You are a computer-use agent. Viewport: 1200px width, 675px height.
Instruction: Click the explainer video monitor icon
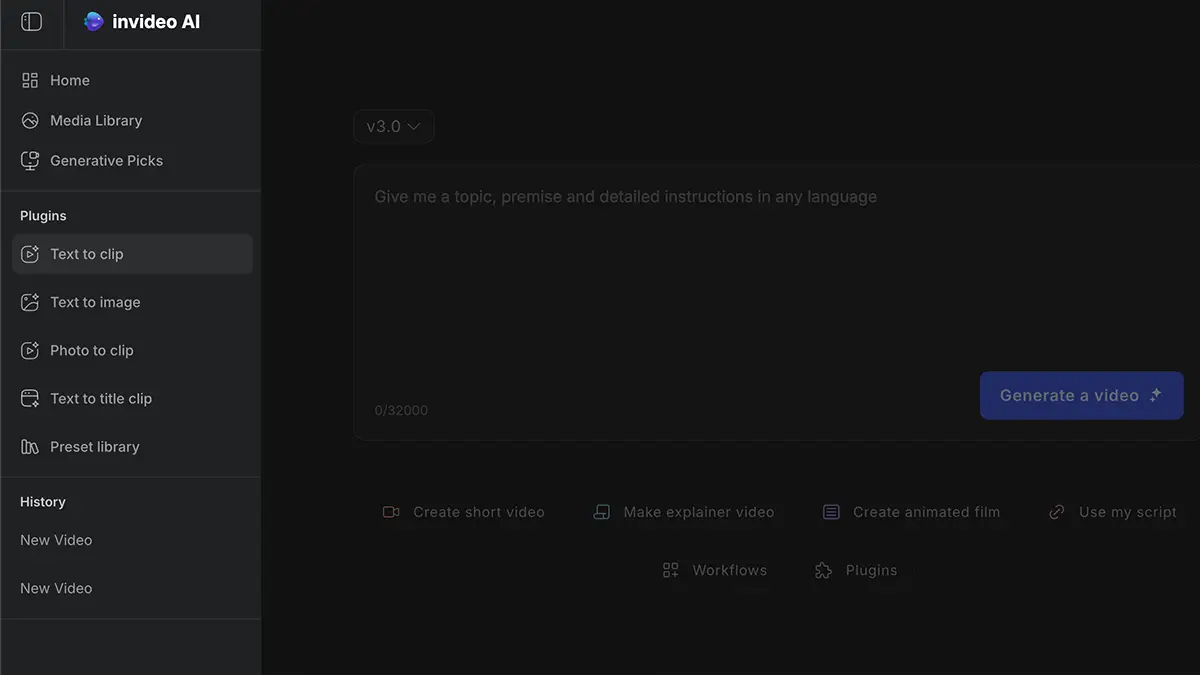(x=601, y=512)
